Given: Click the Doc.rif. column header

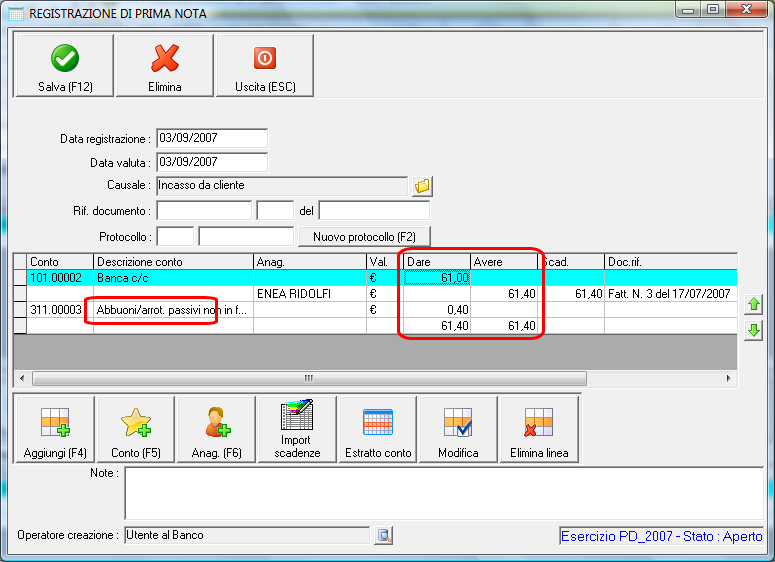Looking at the screenshot, I should (671, 261).
